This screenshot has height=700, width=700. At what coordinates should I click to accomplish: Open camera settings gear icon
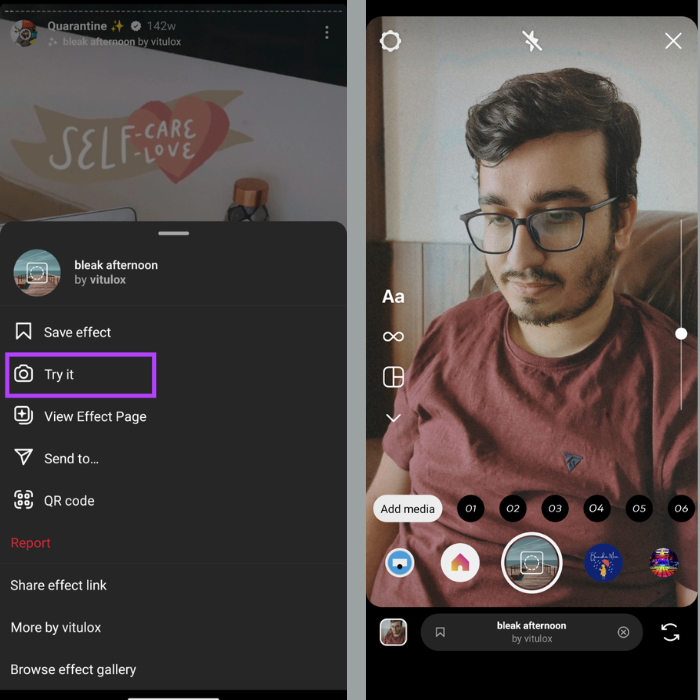pos(390,41)
